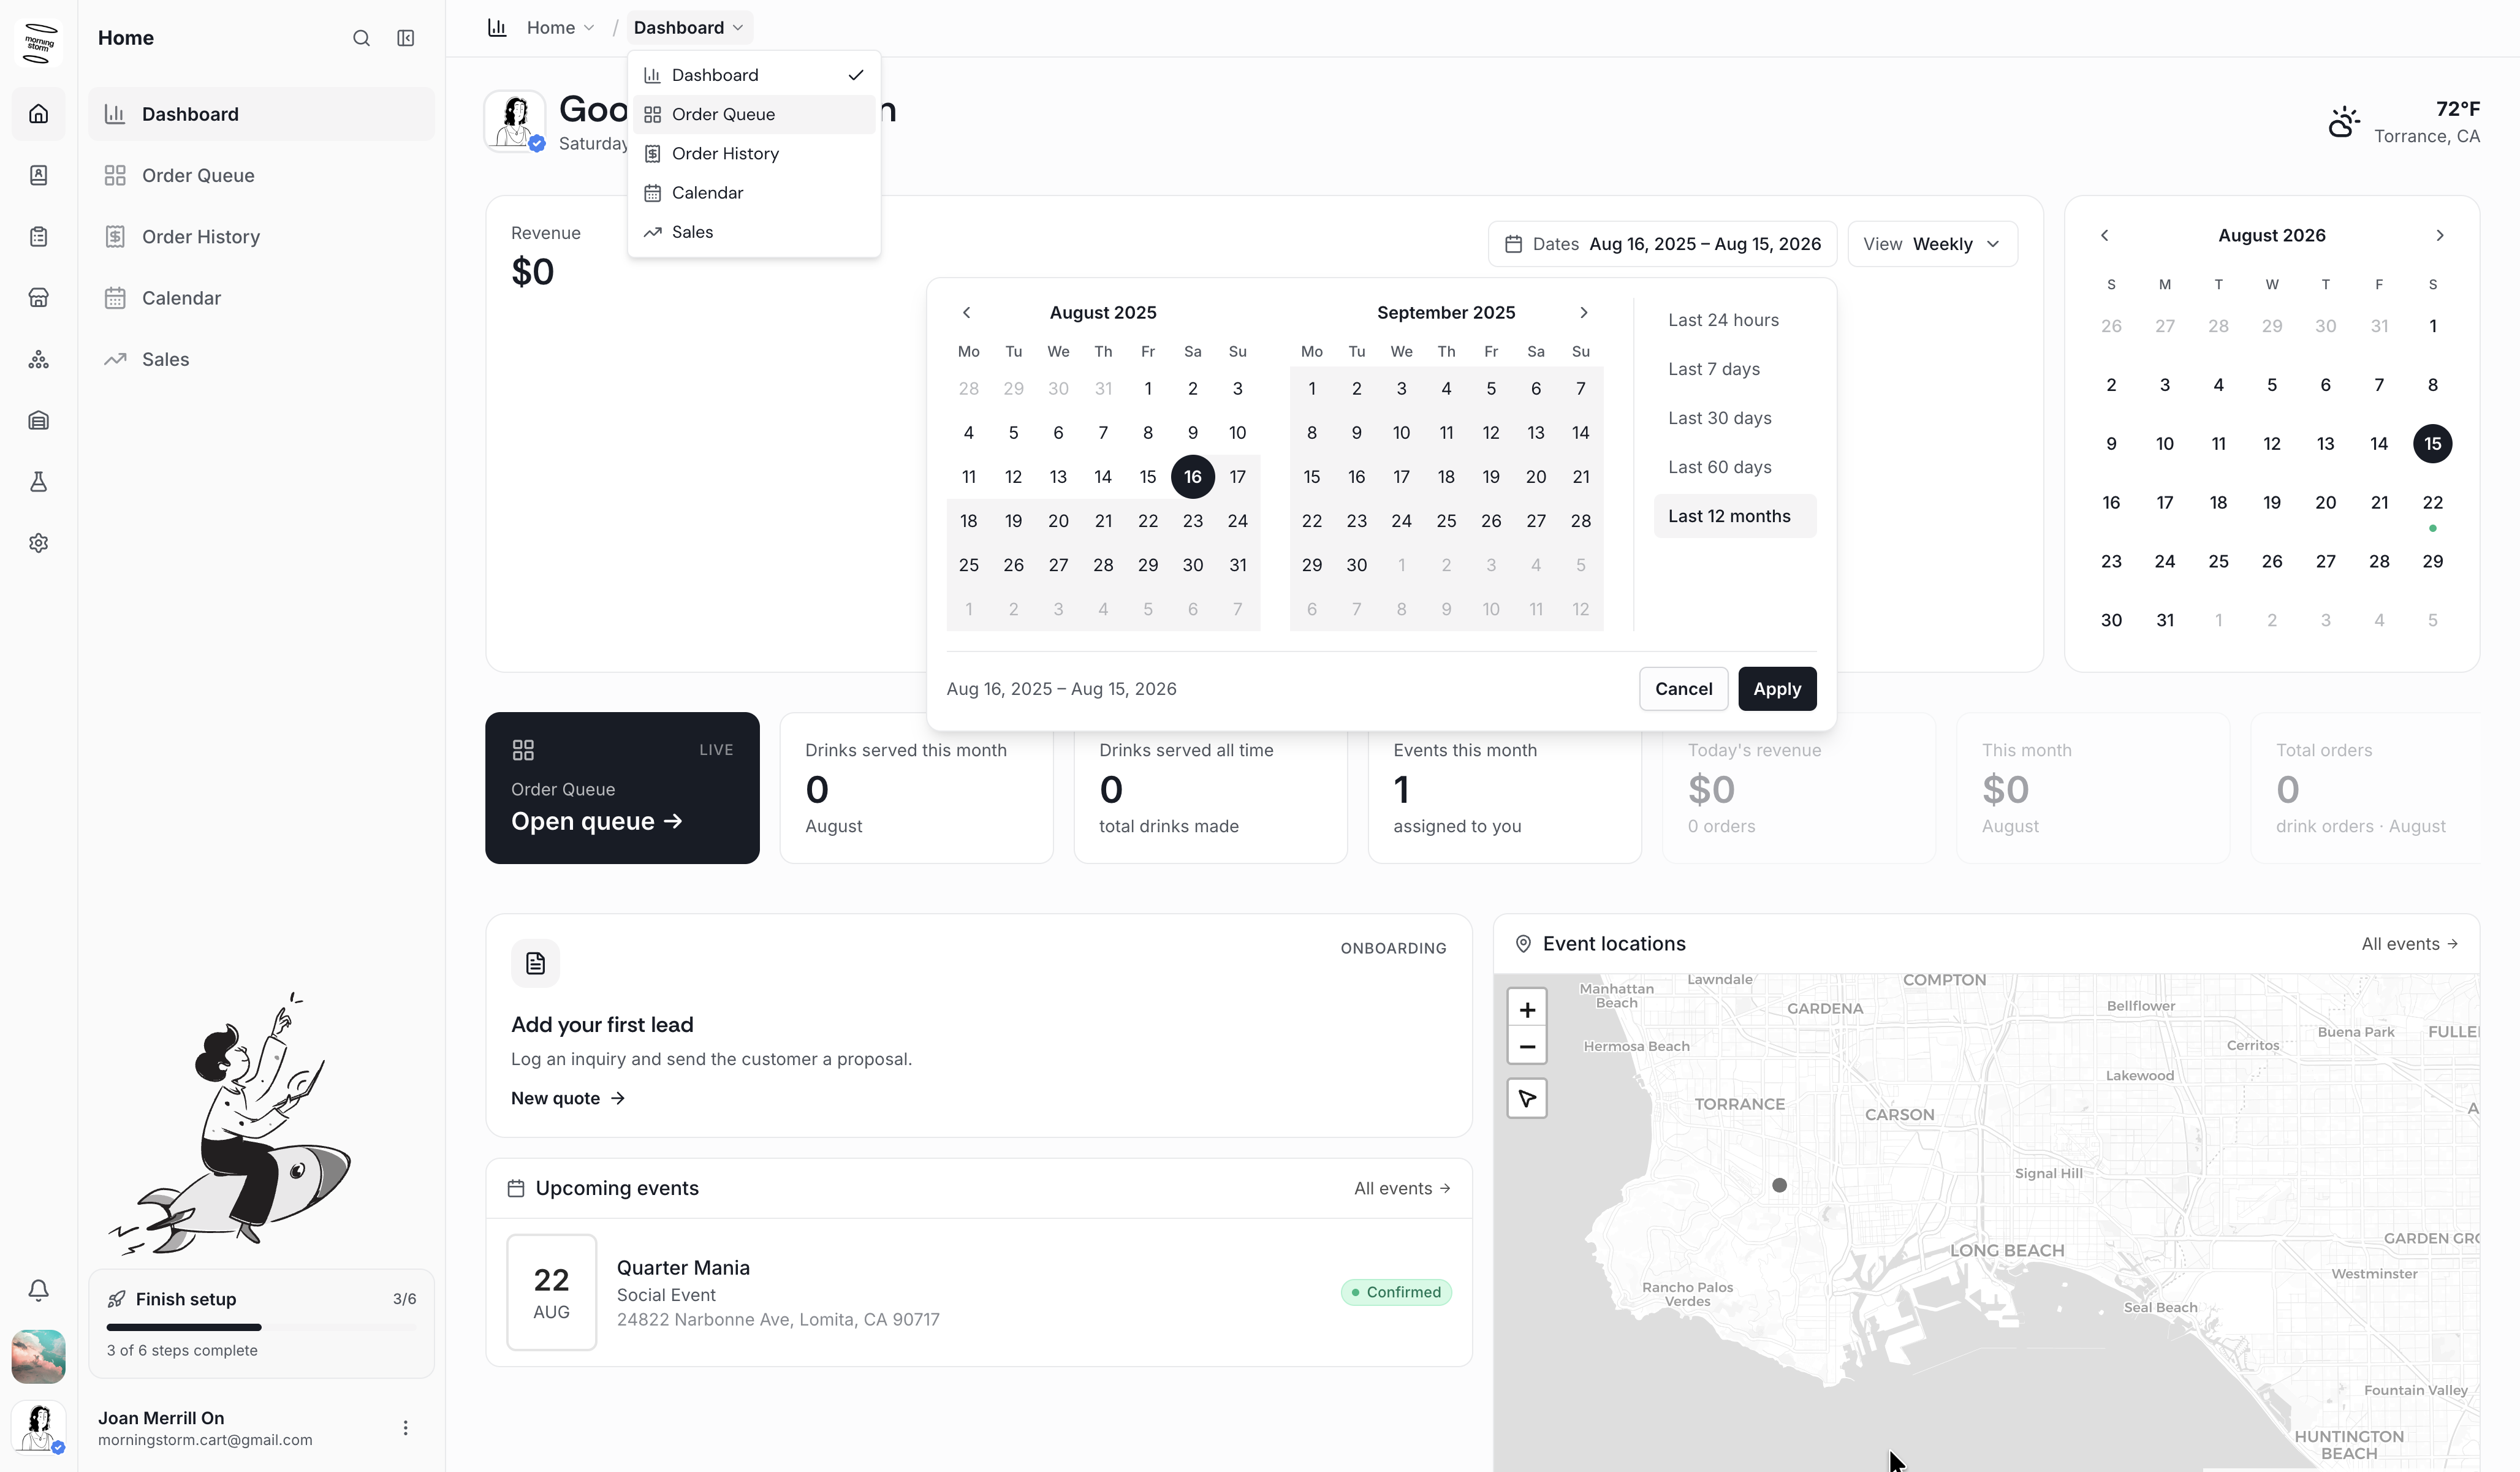This screenshot has width=2520, height=1472.
Task: Open settings gear in left rail
Action: point(38,543)
